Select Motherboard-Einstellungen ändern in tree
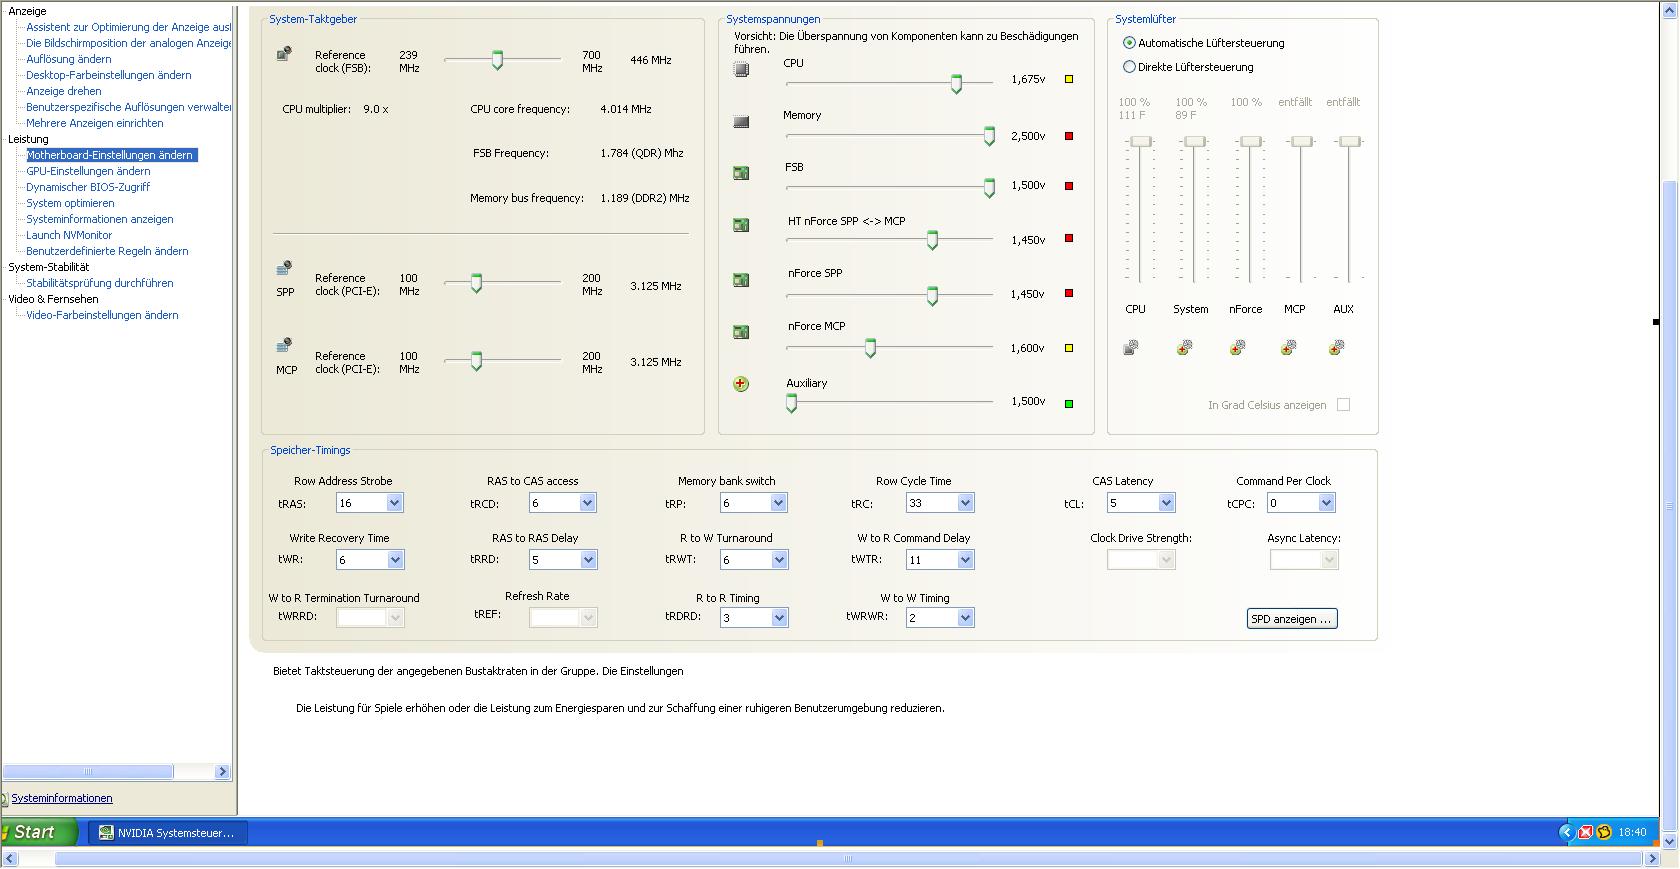This screenshot has height=869, width=1680. pyautogui.click(x=110, y=155)
